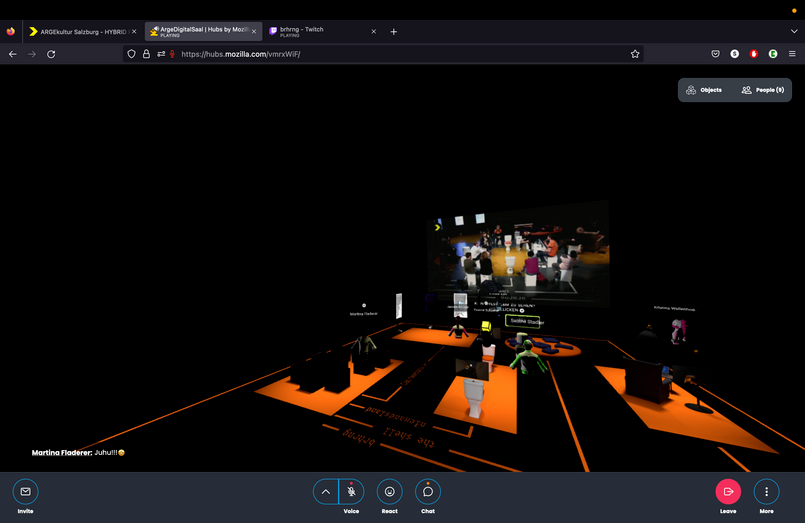Open the More options menu

(766, 491)
